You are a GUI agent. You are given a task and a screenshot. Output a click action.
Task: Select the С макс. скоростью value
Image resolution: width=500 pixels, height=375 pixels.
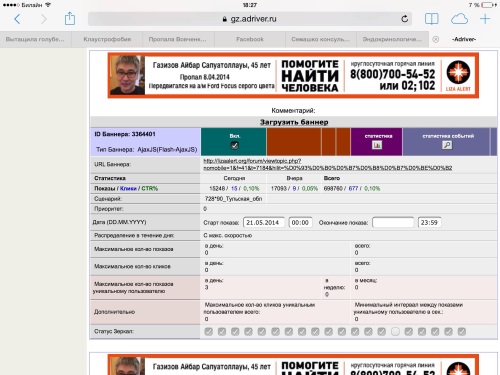(x=228, y=235)
